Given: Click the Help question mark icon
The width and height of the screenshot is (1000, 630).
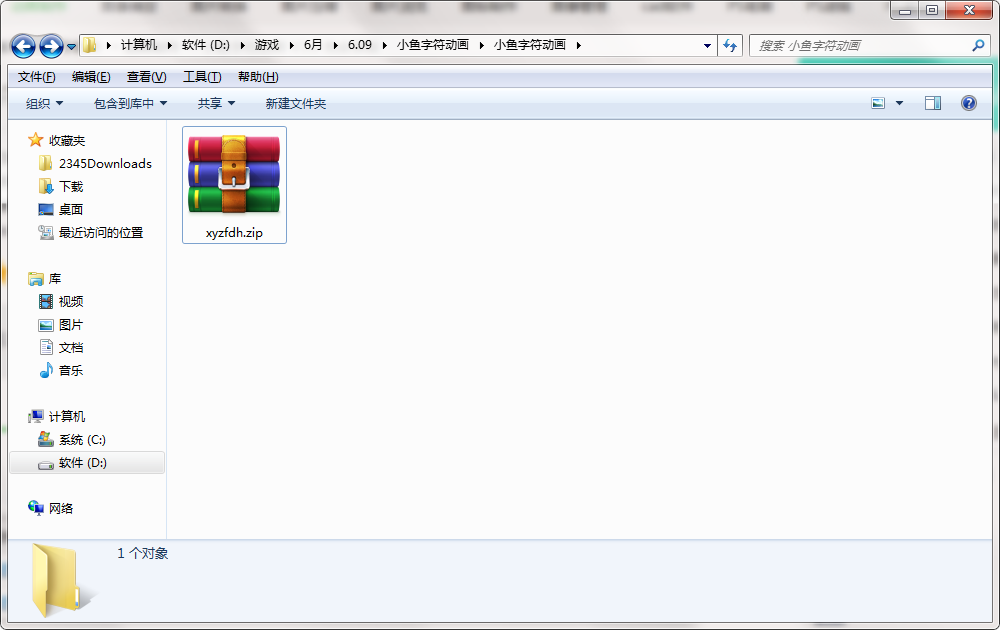Looking at the screenshot, I should point(967,103).
